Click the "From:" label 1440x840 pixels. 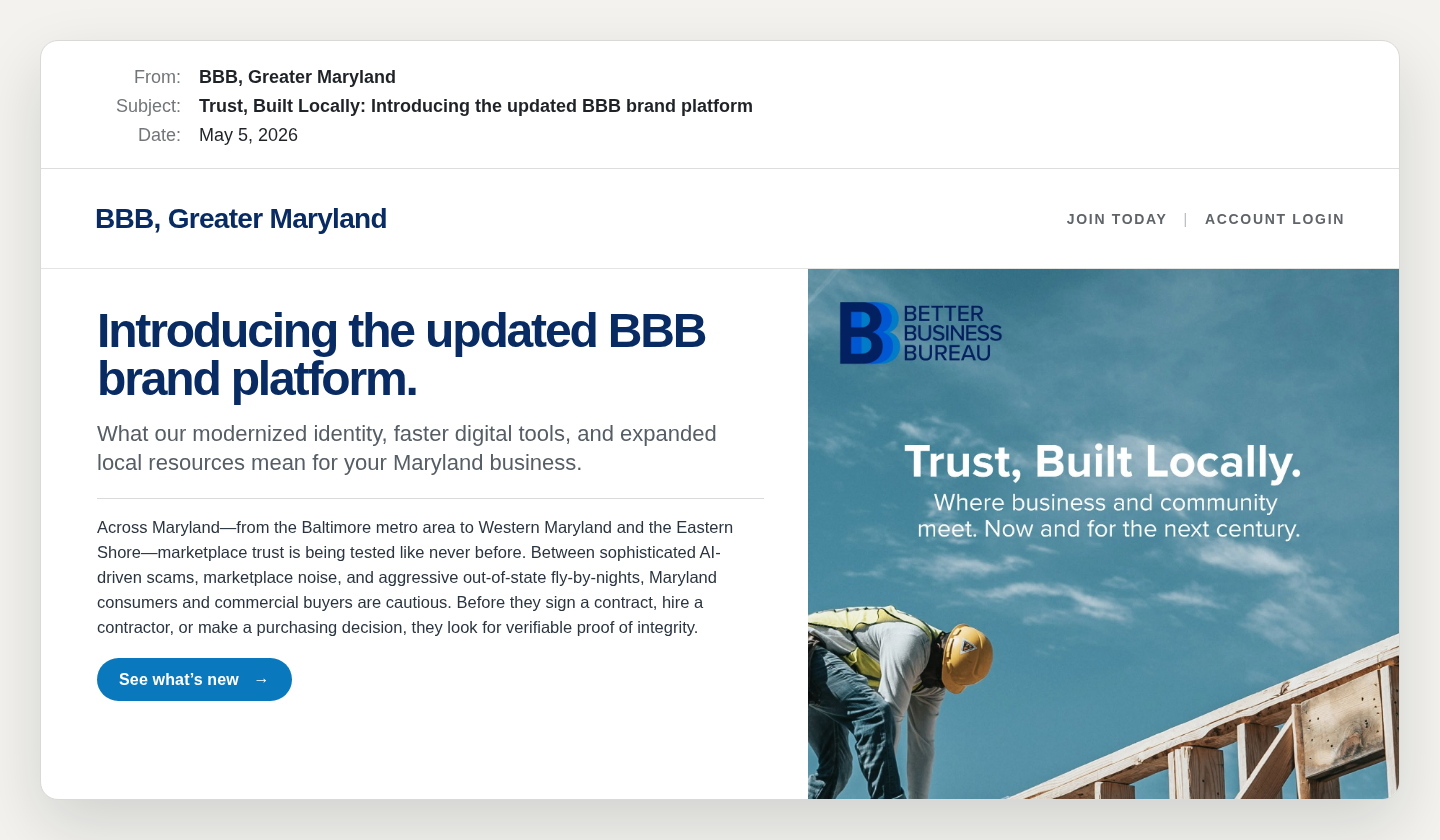[157, 77]
